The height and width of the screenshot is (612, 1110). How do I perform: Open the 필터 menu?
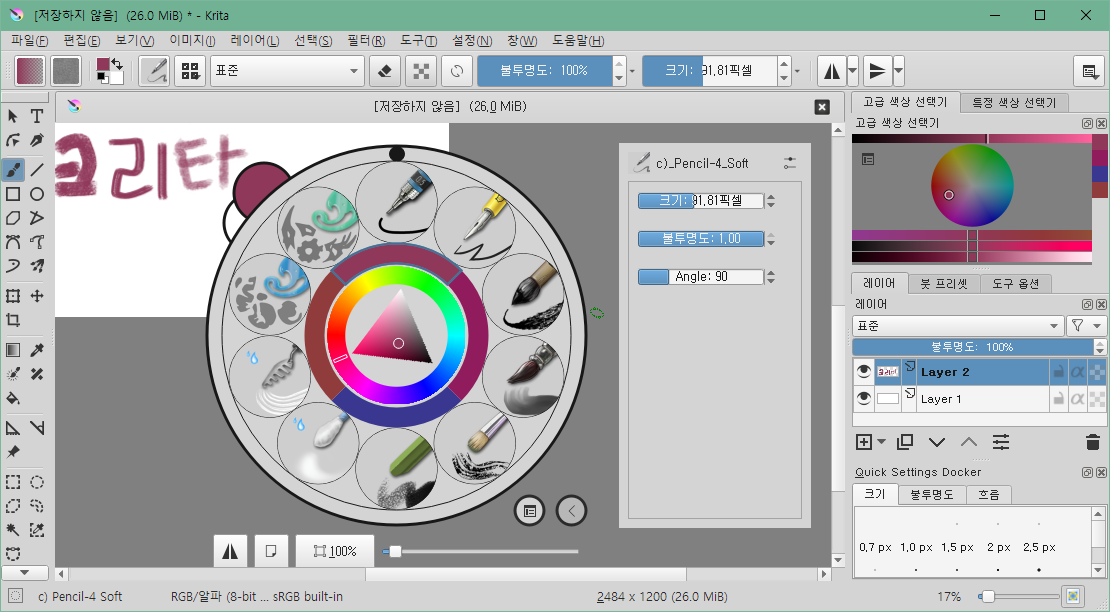click(x=366, y=41)
